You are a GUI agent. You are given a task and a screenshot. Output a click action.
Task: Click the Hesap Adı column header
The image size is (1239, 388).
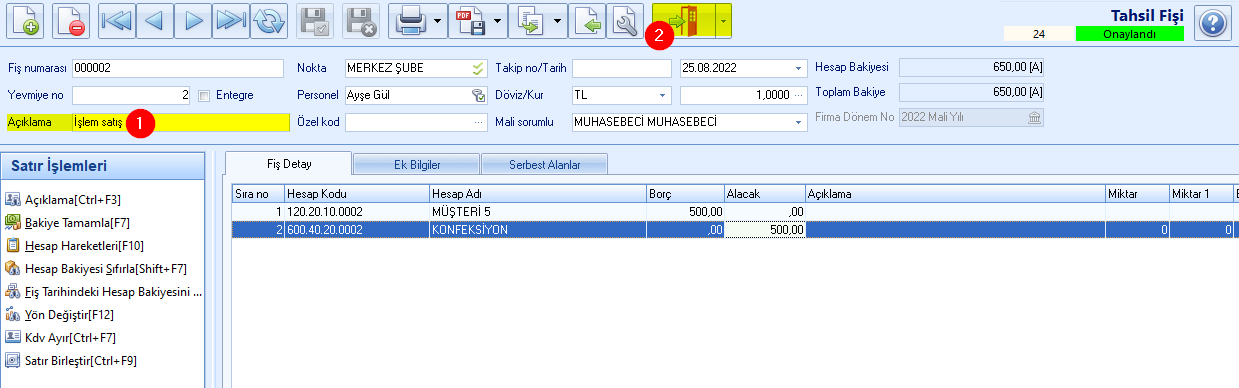pos(537,193)
